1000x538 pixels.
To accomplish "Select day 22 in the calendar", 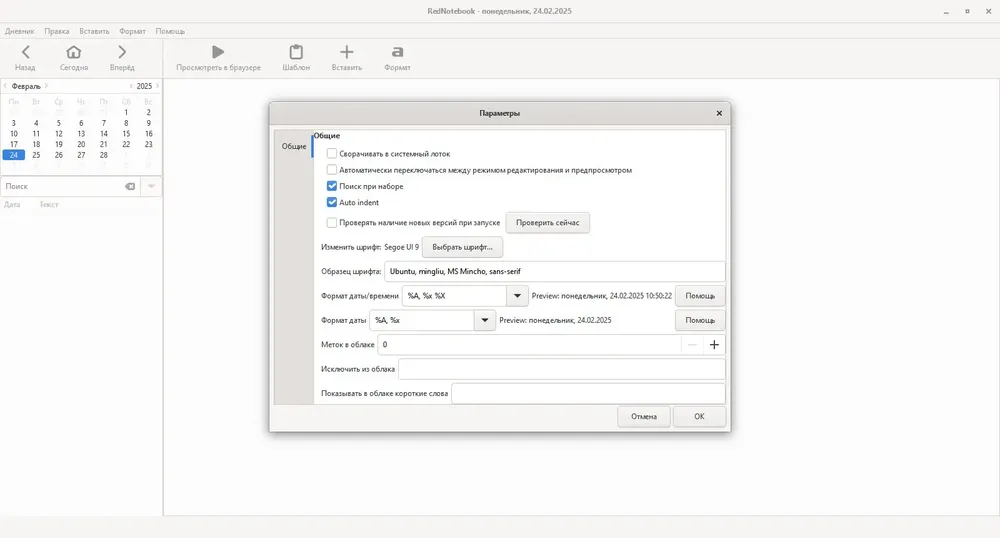I will click(126, 144).
